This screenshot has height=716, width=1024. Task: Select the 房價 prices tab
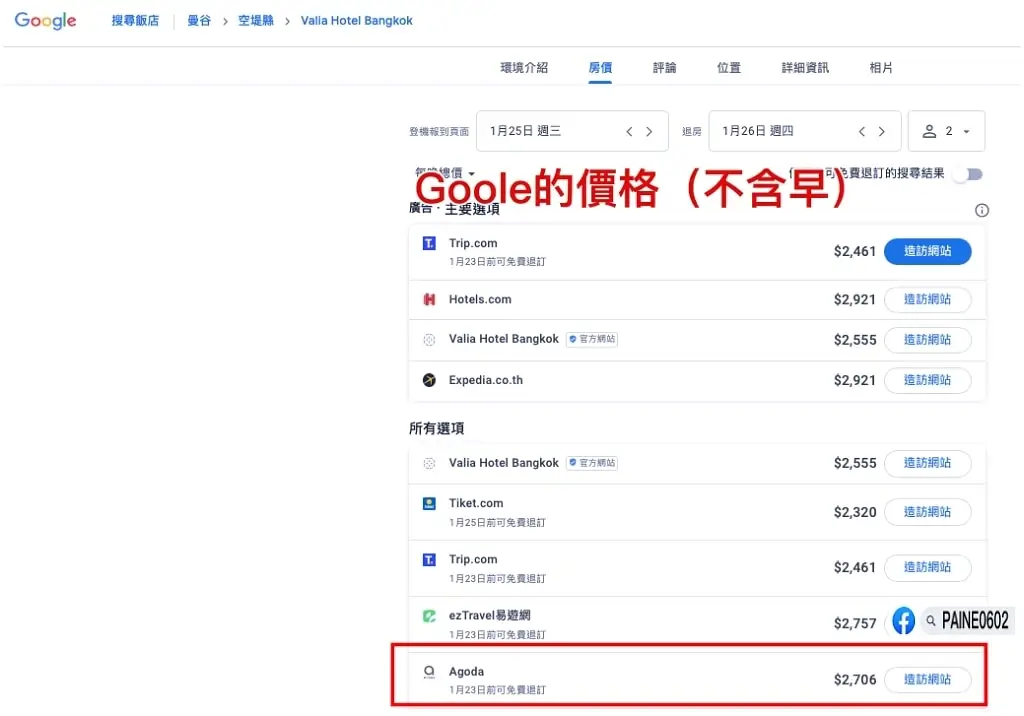[x=600, y=68]
